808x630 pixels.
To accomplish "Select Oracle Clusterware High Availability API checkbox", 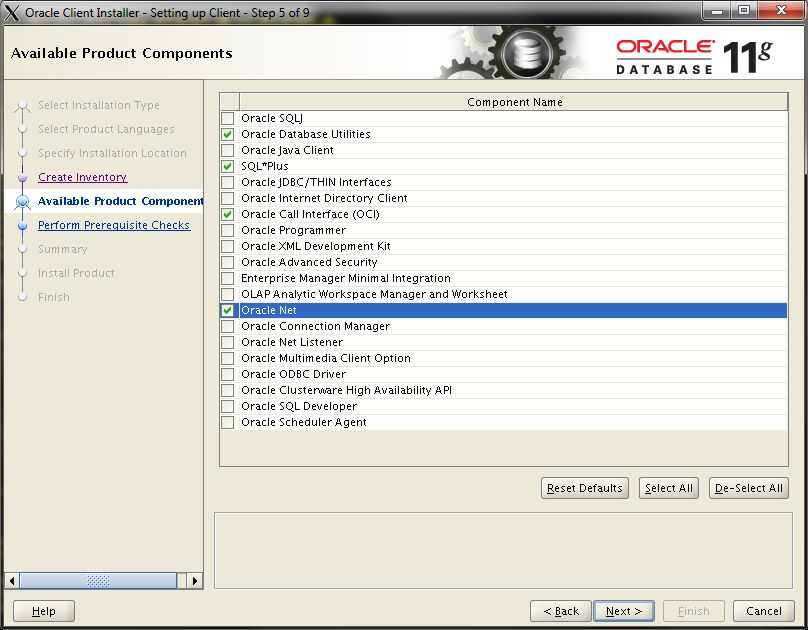I will [227, 390].
